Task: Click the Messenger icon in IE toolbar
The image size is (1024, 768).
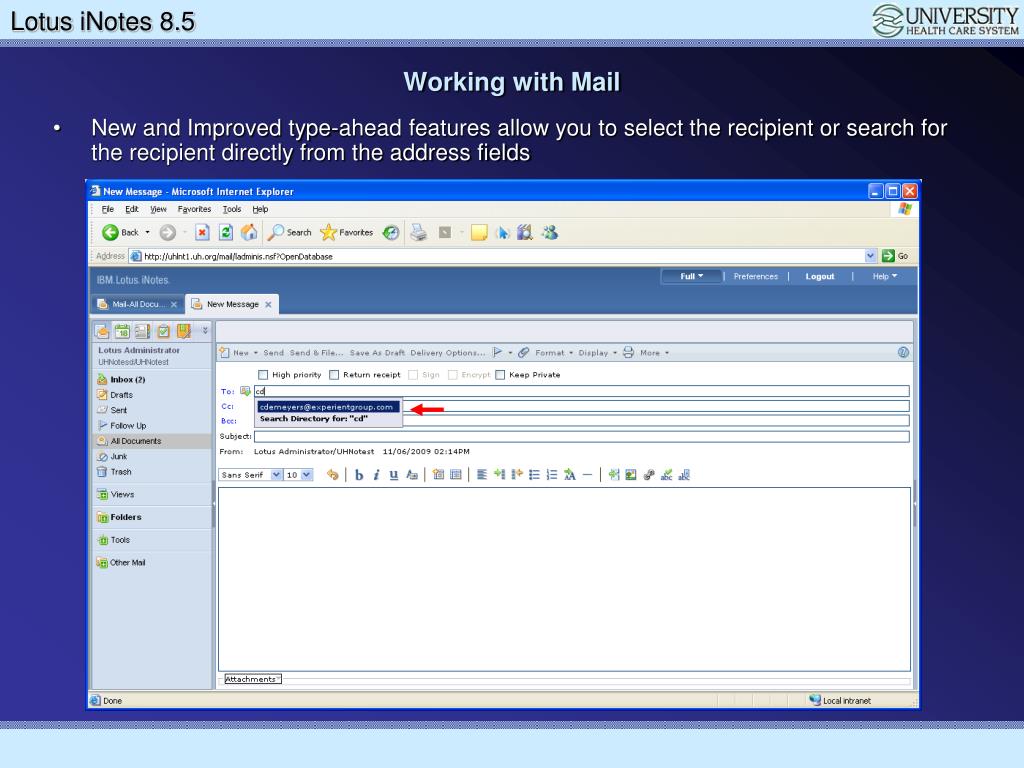Action: (x=550, y=232)
